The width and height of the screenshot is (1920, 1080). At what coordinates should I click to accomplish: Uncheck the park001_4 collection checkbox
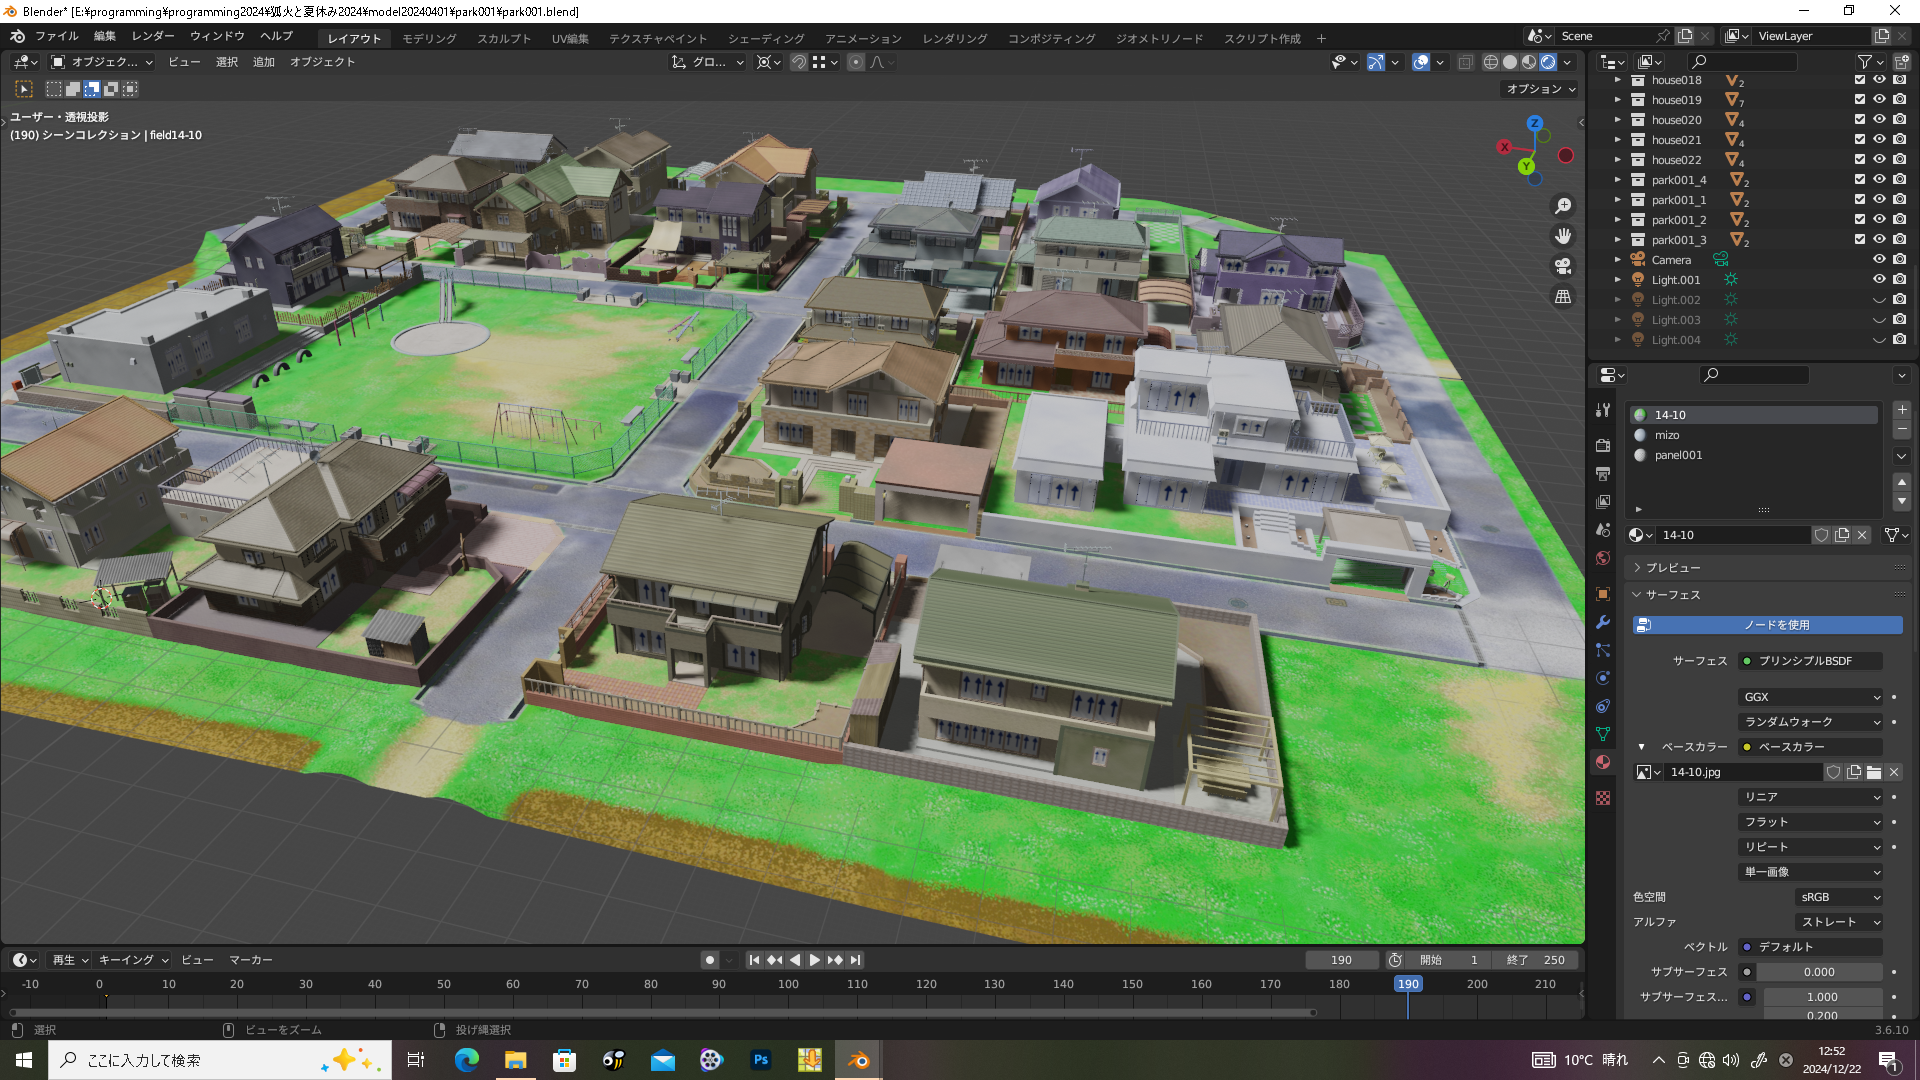tap(1859, 180)
